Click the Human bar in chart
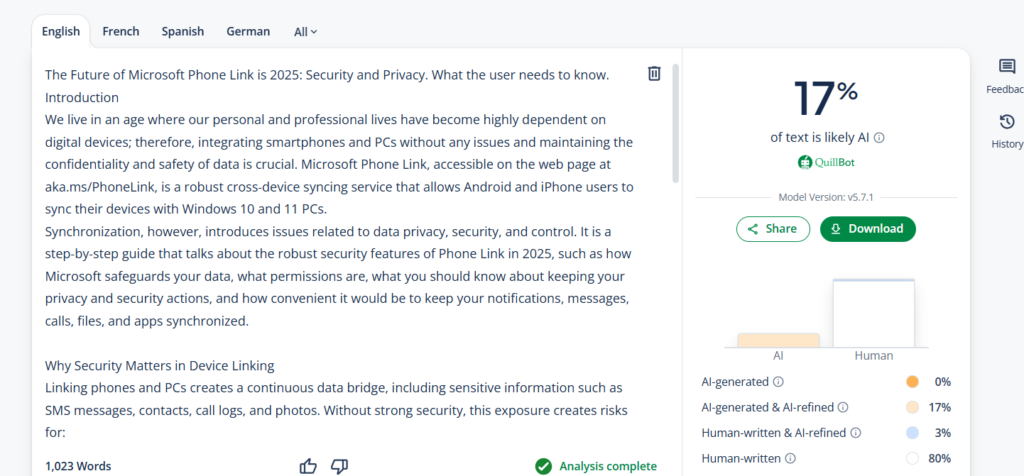The image size is (1024, 476). [x=874, y=313]
